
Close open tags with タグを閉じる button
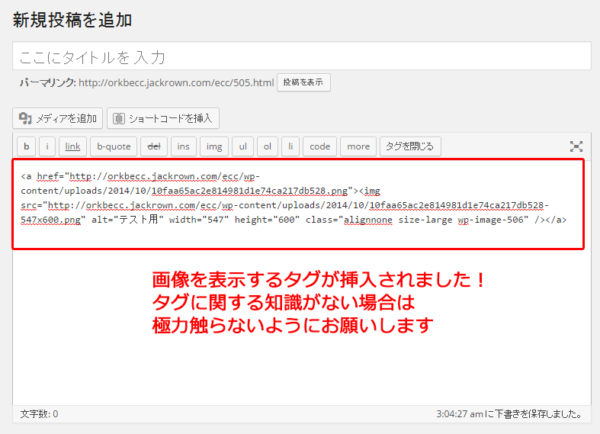pyautogui.click(x=409, y=146)
